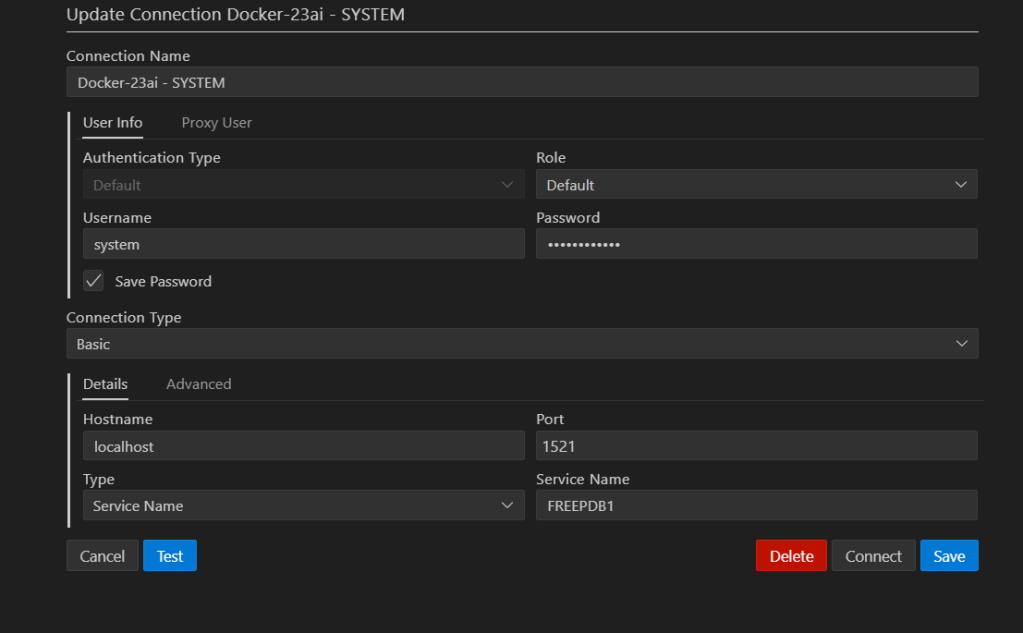Click the Username input field
1023x633 pixels.
(303, 245)
